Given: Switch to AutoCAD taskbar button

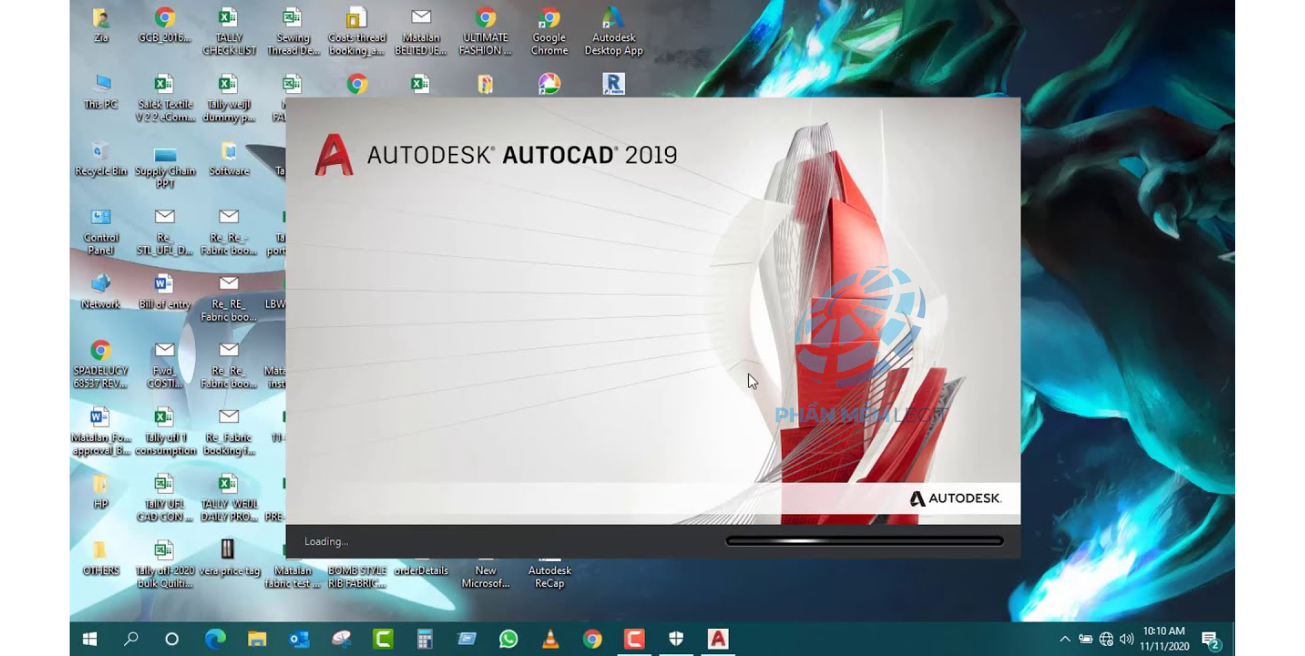Looking at the screenshot, I should tap(718, 639).
